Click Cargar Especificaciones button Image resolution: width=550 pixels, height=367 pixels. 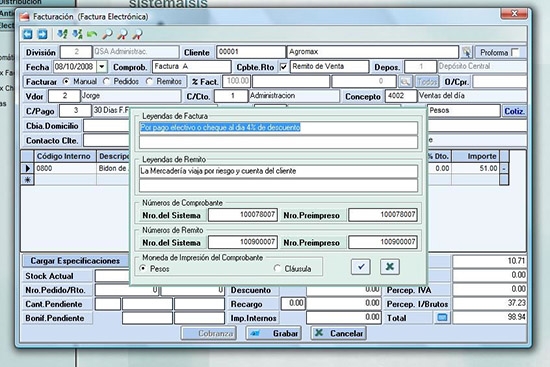(75, 261)
